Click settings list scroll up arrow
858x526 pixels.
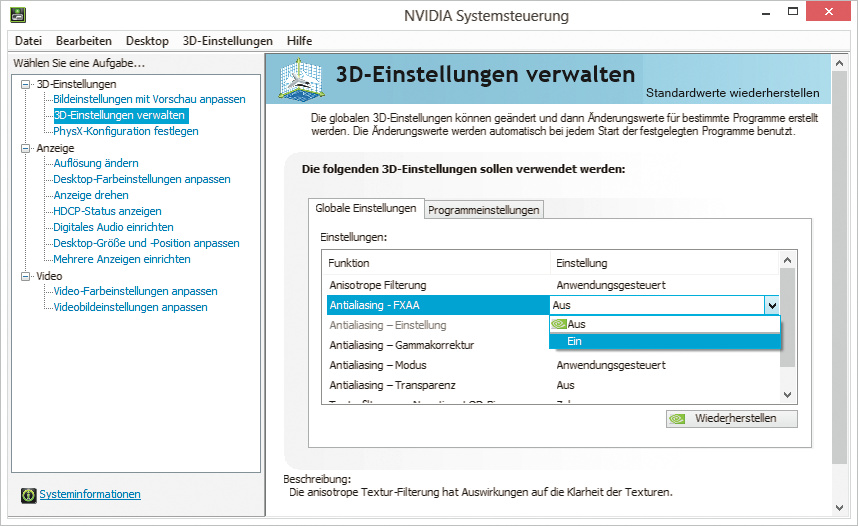click(x=787, y=261)
